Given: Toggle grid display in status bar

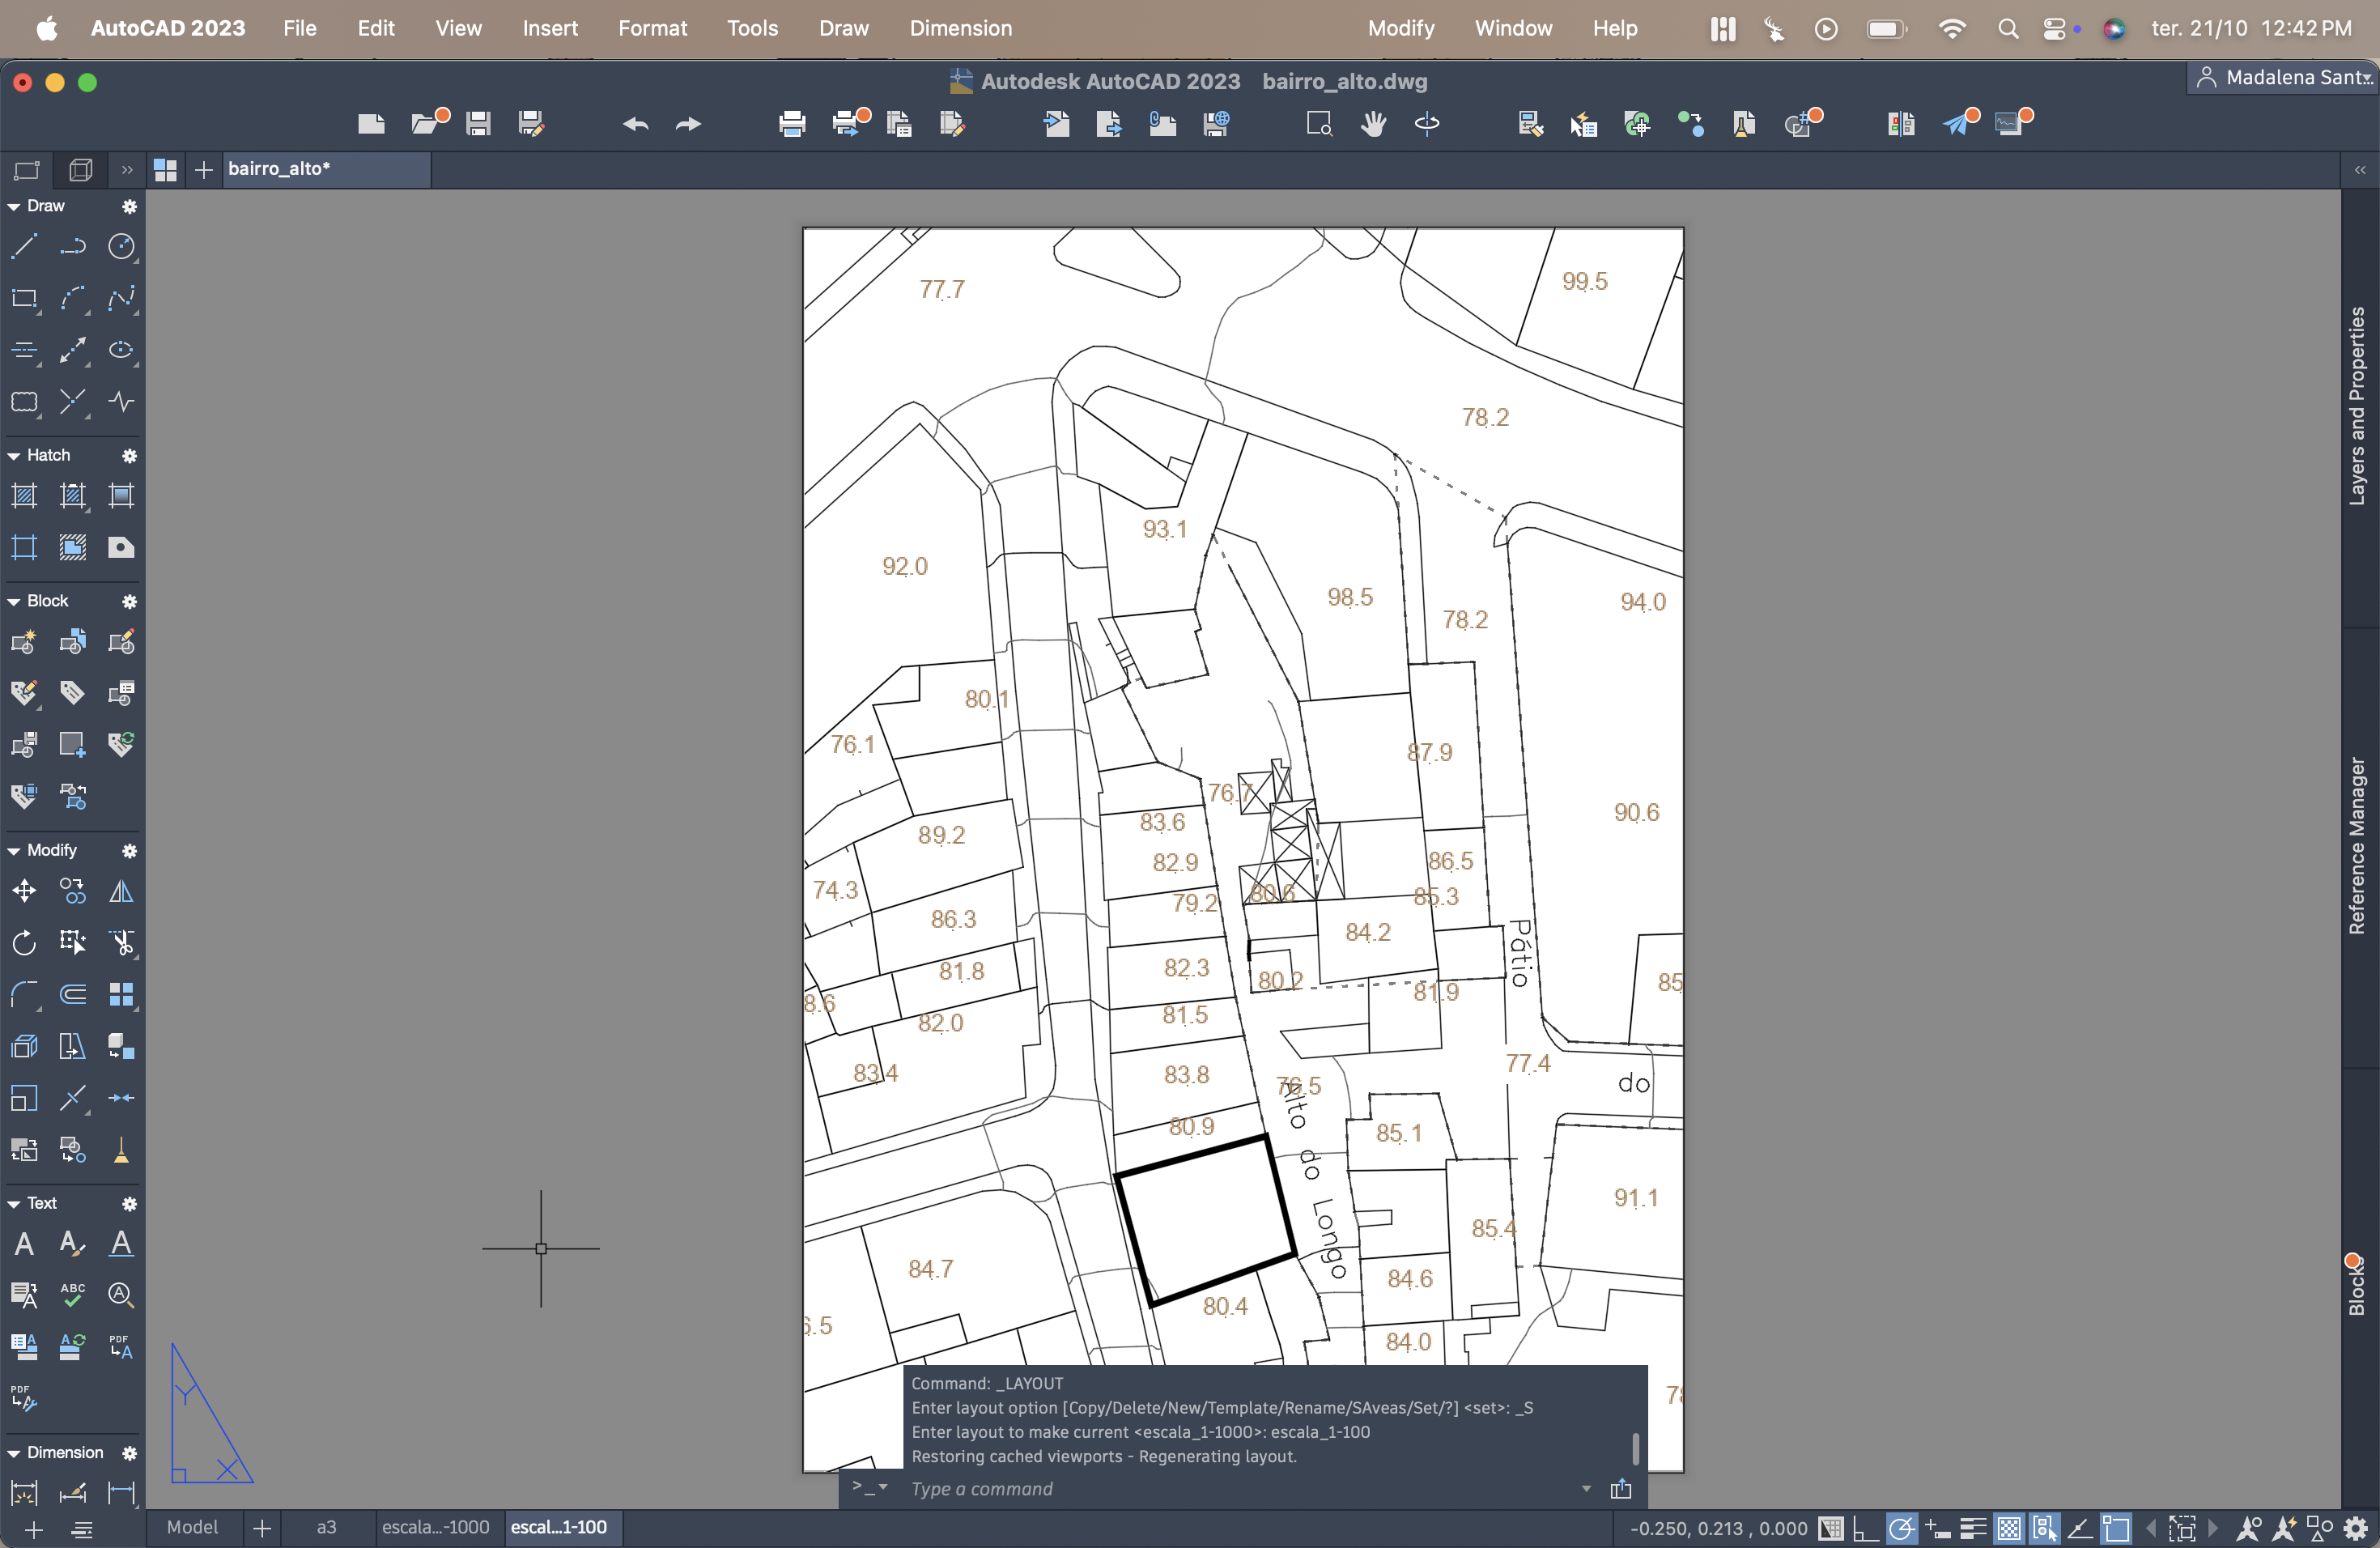Looking at the screenshot, I should click(x=1831, y=1528).
